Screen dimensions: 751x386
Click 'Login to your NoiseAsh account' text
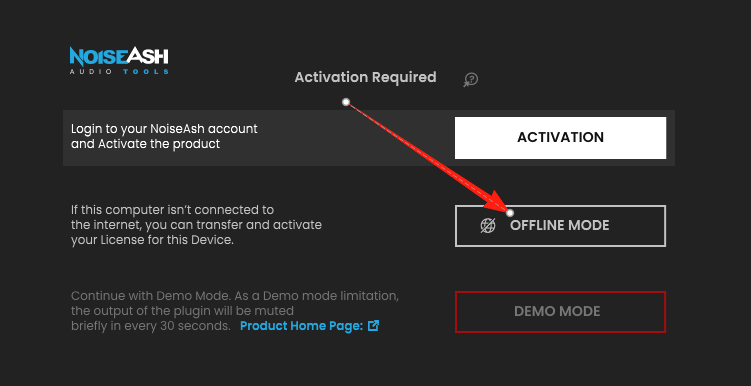(x=164, y=129)
